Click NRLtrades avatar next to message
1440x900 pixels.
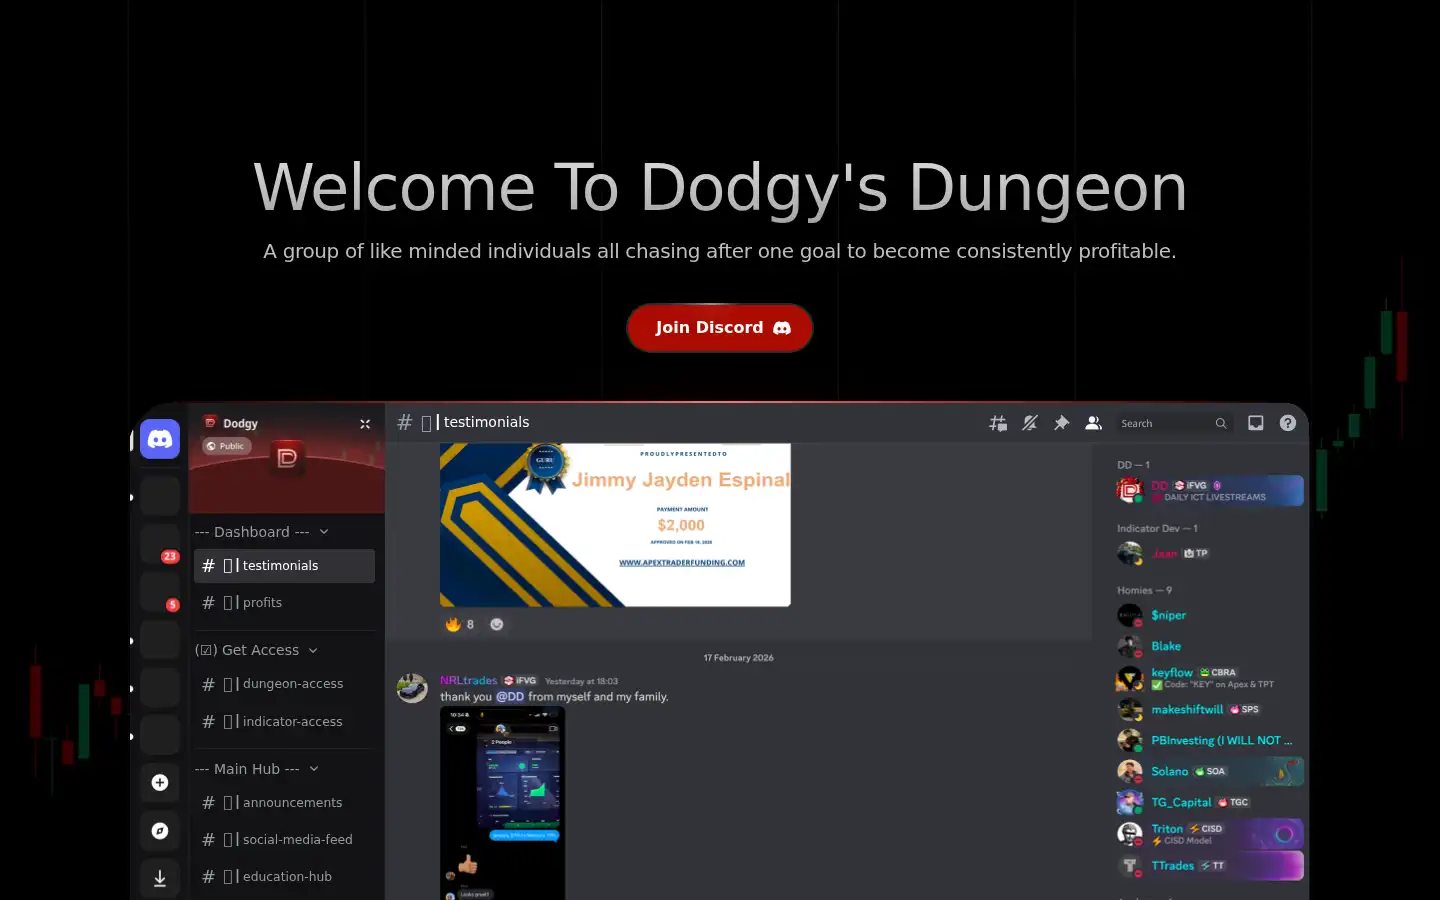tap(412, 688)
